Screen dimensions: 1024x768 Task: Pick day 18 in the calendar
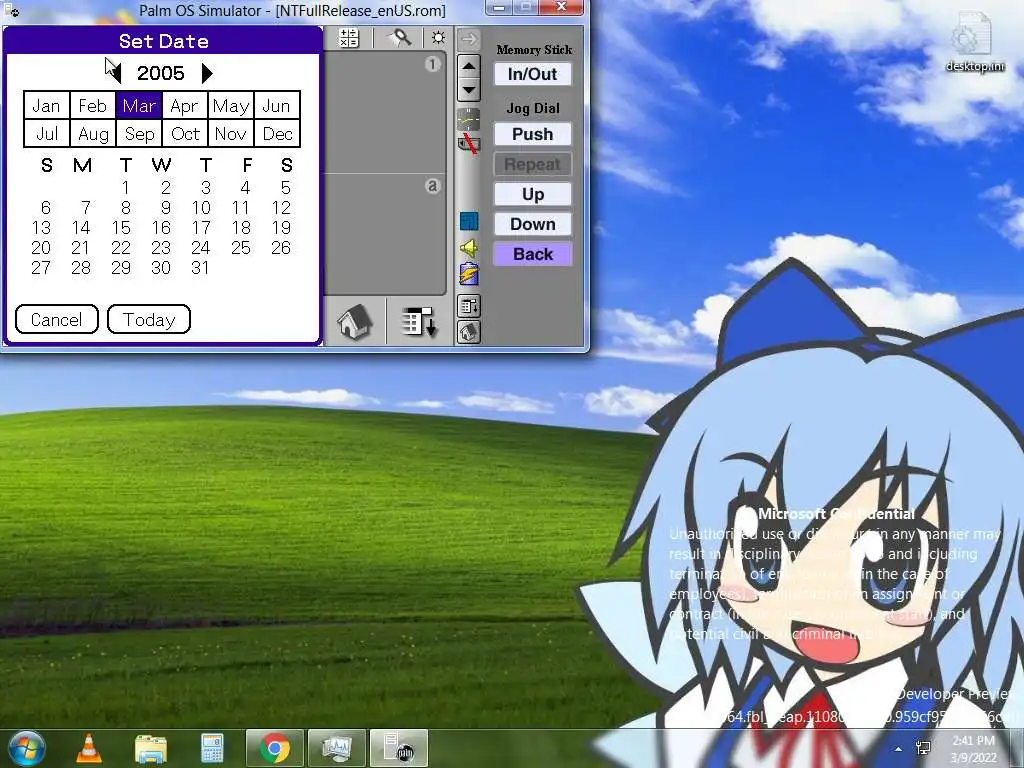pos(241,227)
